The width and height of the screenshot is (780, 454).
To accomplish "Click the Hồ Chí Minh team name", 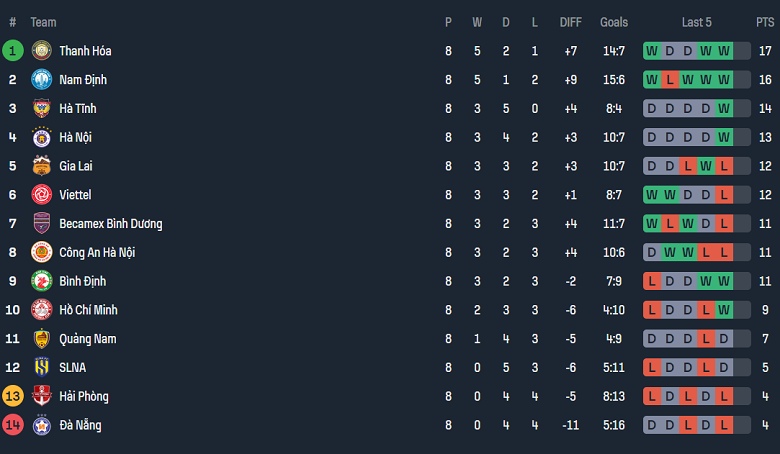I will pyautogui.click(x=88, y=310).
